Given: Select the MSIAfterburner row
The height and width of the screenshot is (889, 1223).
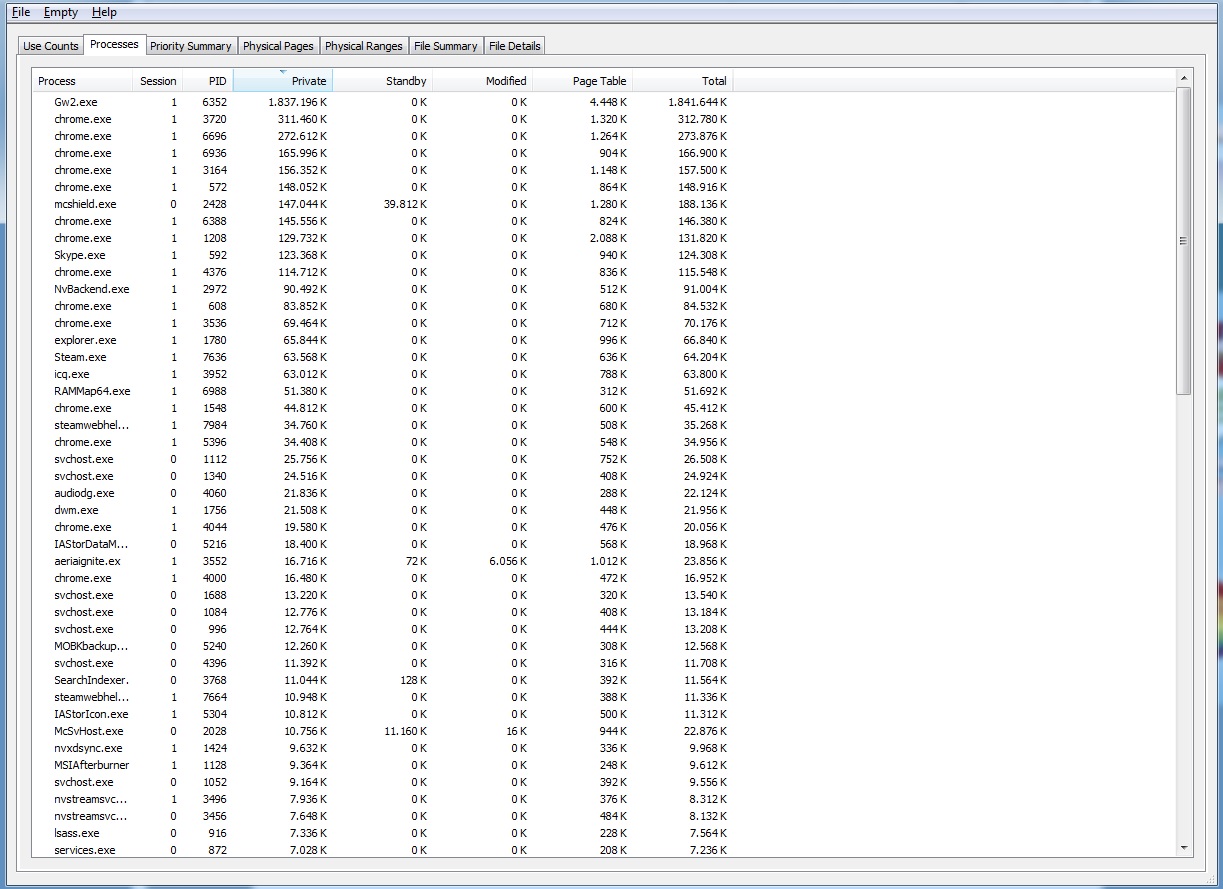Looking at the screenshot, I should tap(383, 765).
